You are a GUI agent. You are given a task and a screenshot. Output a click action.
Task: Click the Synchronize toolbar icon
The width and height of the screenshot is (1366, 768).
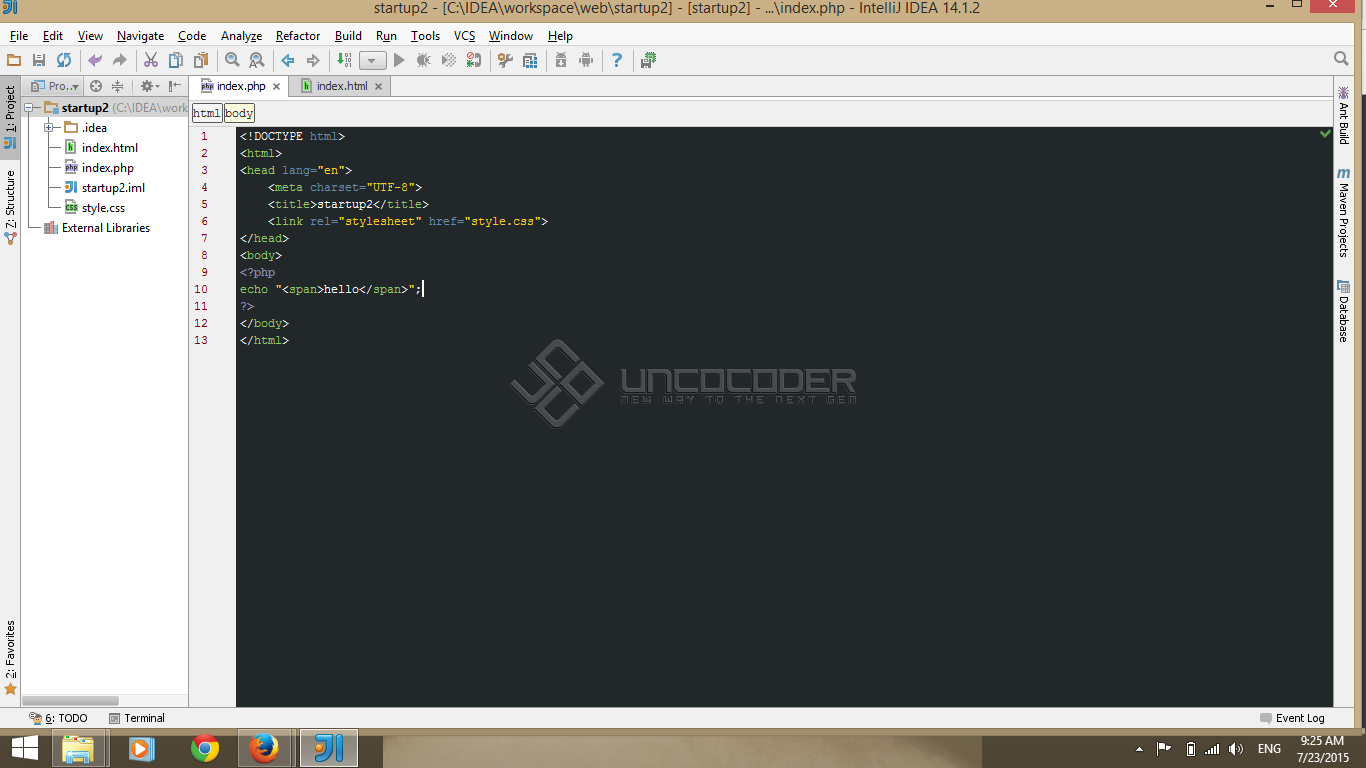[64, 60]
